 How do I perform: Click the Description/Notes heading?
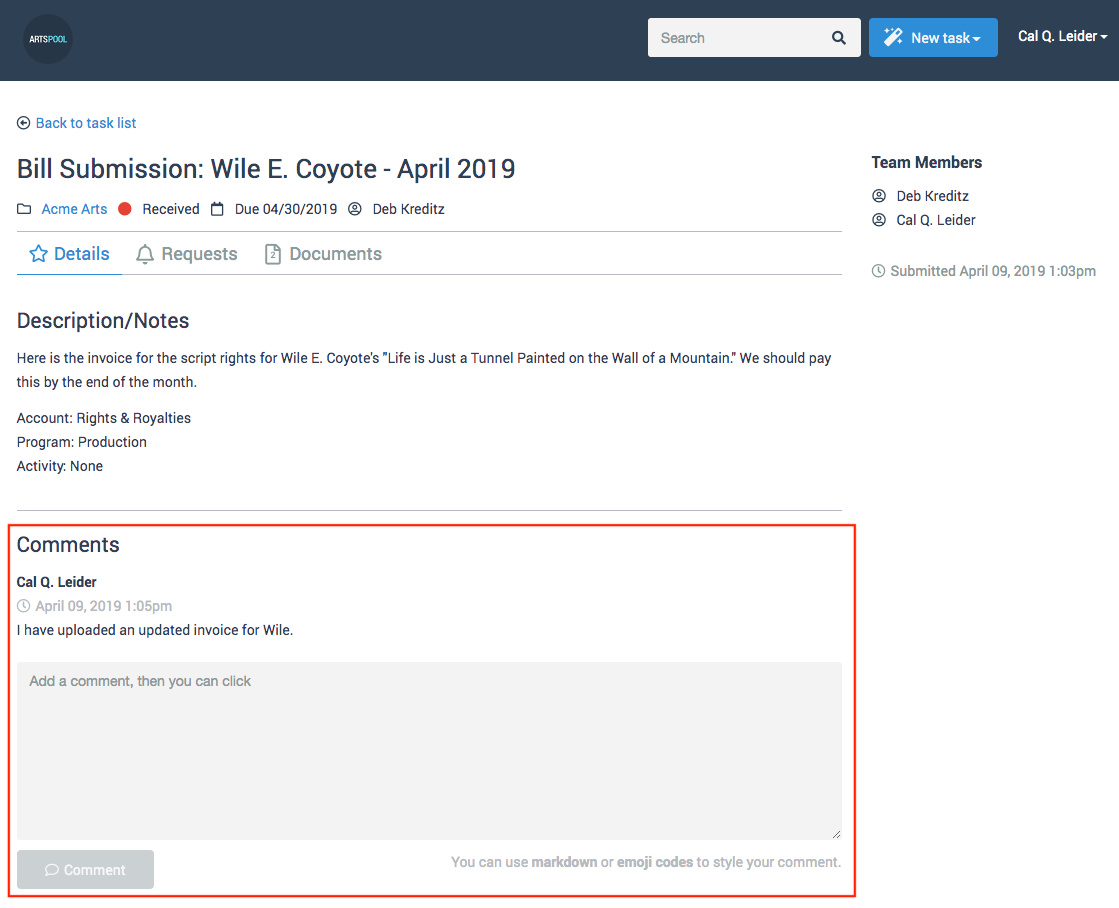tap(103, 321)
